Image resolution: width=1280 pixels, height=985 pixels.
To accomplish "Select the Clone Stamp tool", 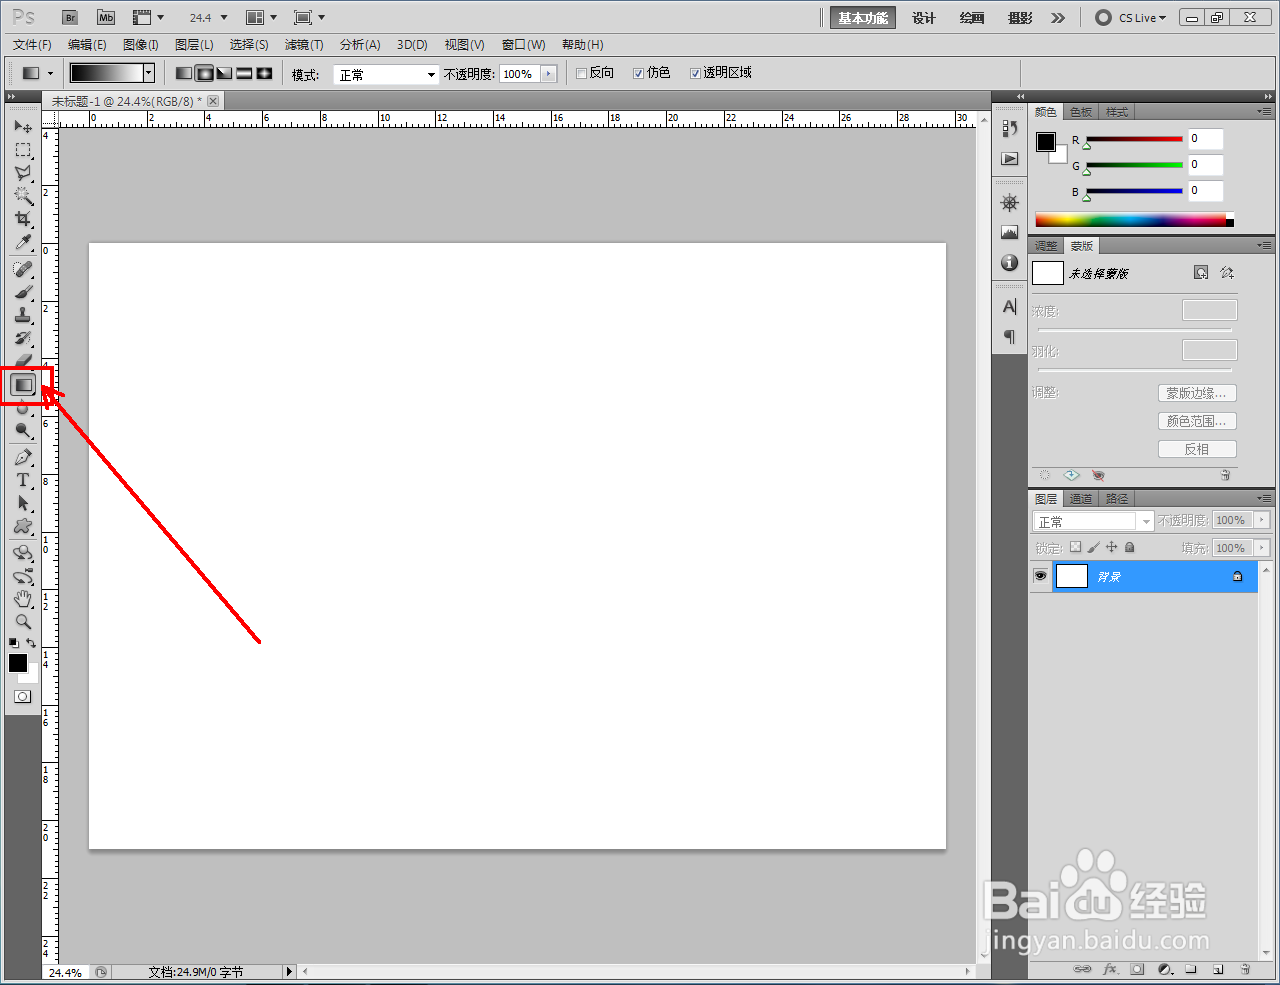I will (x=23, y=315).
